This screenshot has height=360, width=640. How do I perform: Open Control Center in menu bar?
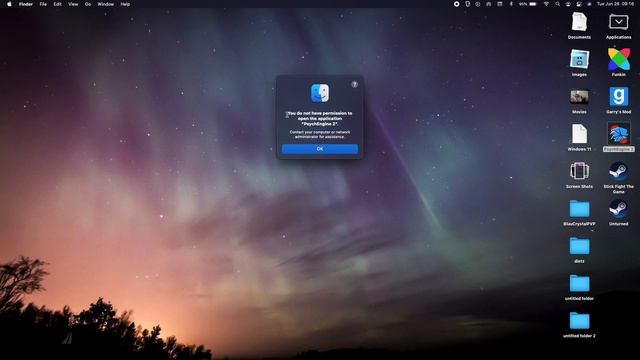click(579, 4)
